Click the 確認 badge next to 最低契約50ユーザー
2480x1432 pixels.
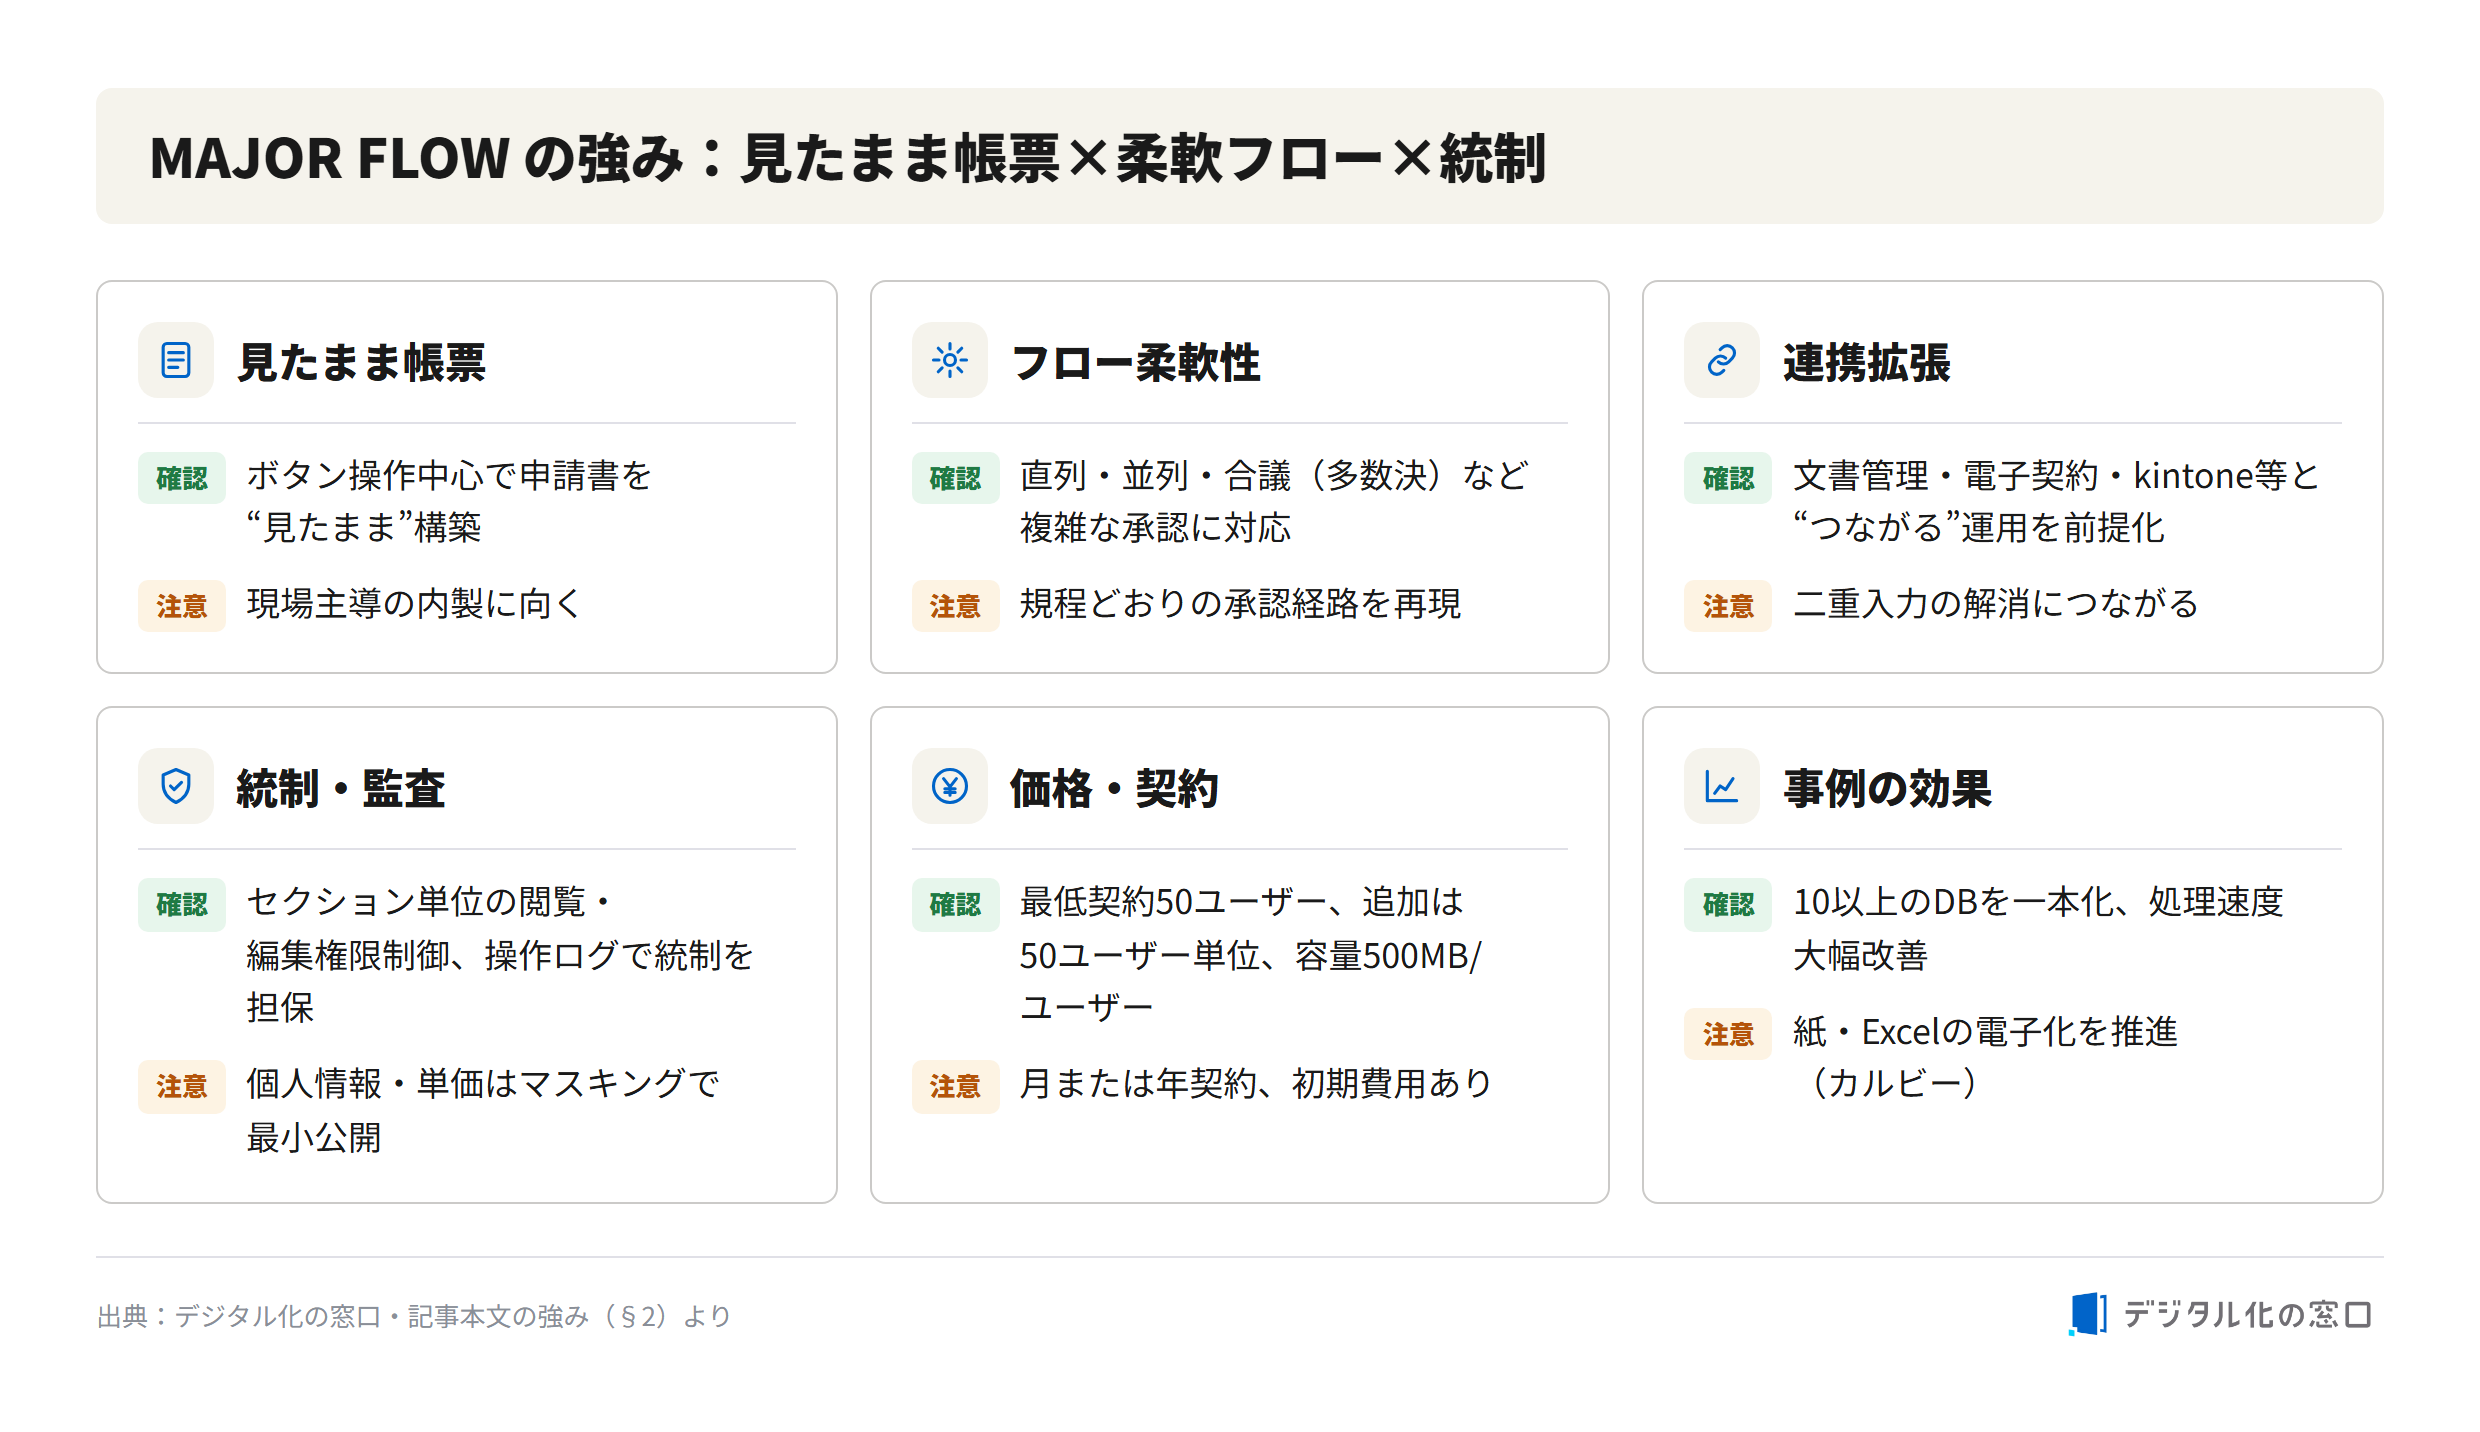coord(955,904)
